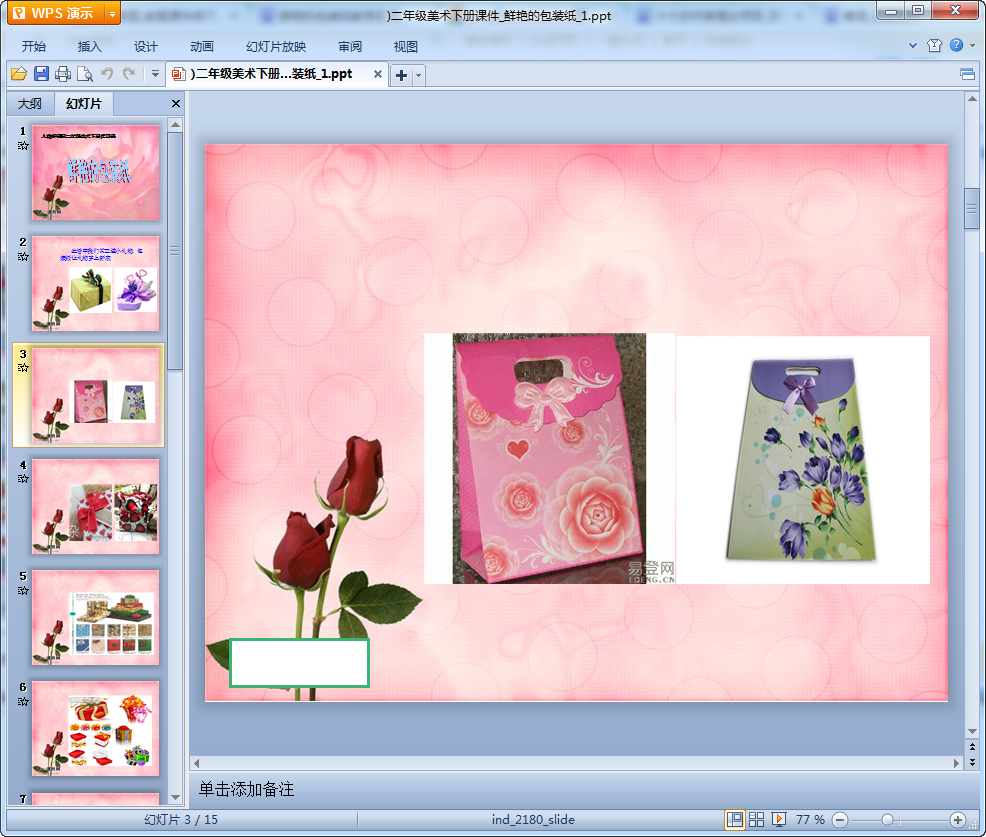Open file with the folder icon
986x837 pixels.
pos(19,74)
